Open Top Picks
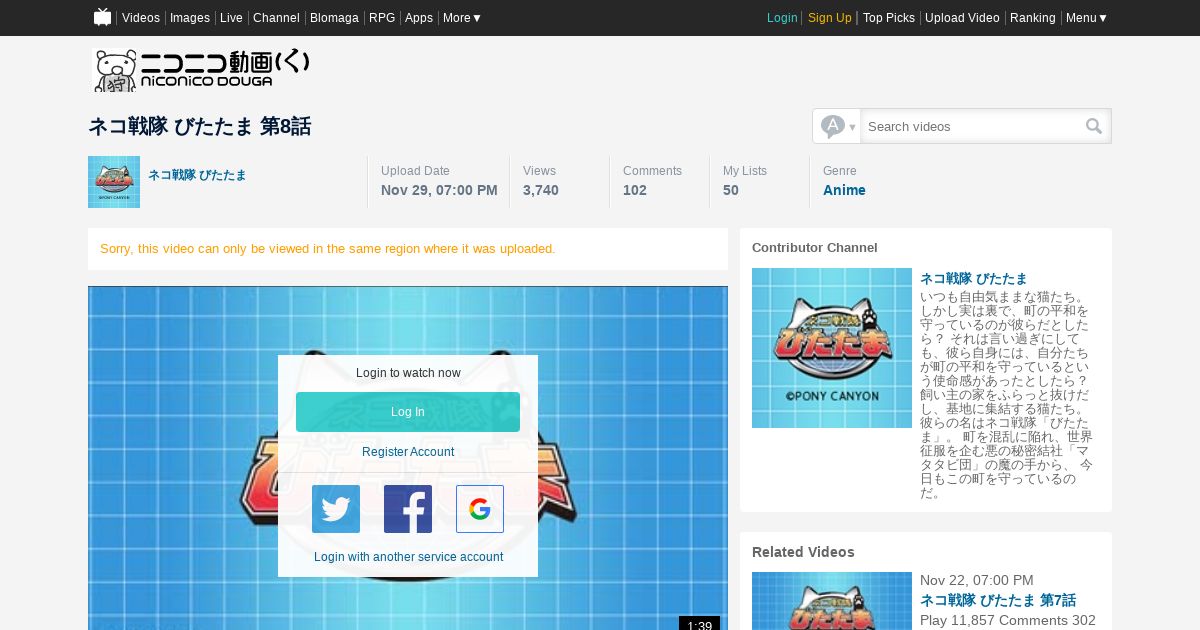This screenshot has height=630, width=1200. tap(889, 18)
